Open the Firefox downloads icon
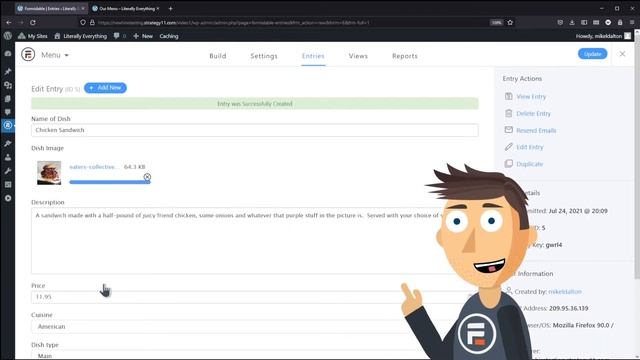Image resolution: width=640 pixels, height=360 pixels. [572, 22]
